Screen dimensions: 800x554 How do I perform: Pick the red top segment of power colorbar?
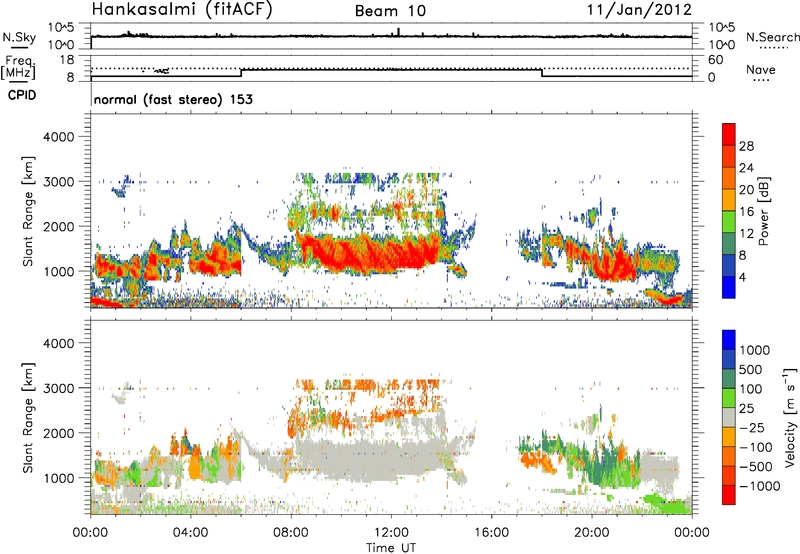(x=729, y=134)
